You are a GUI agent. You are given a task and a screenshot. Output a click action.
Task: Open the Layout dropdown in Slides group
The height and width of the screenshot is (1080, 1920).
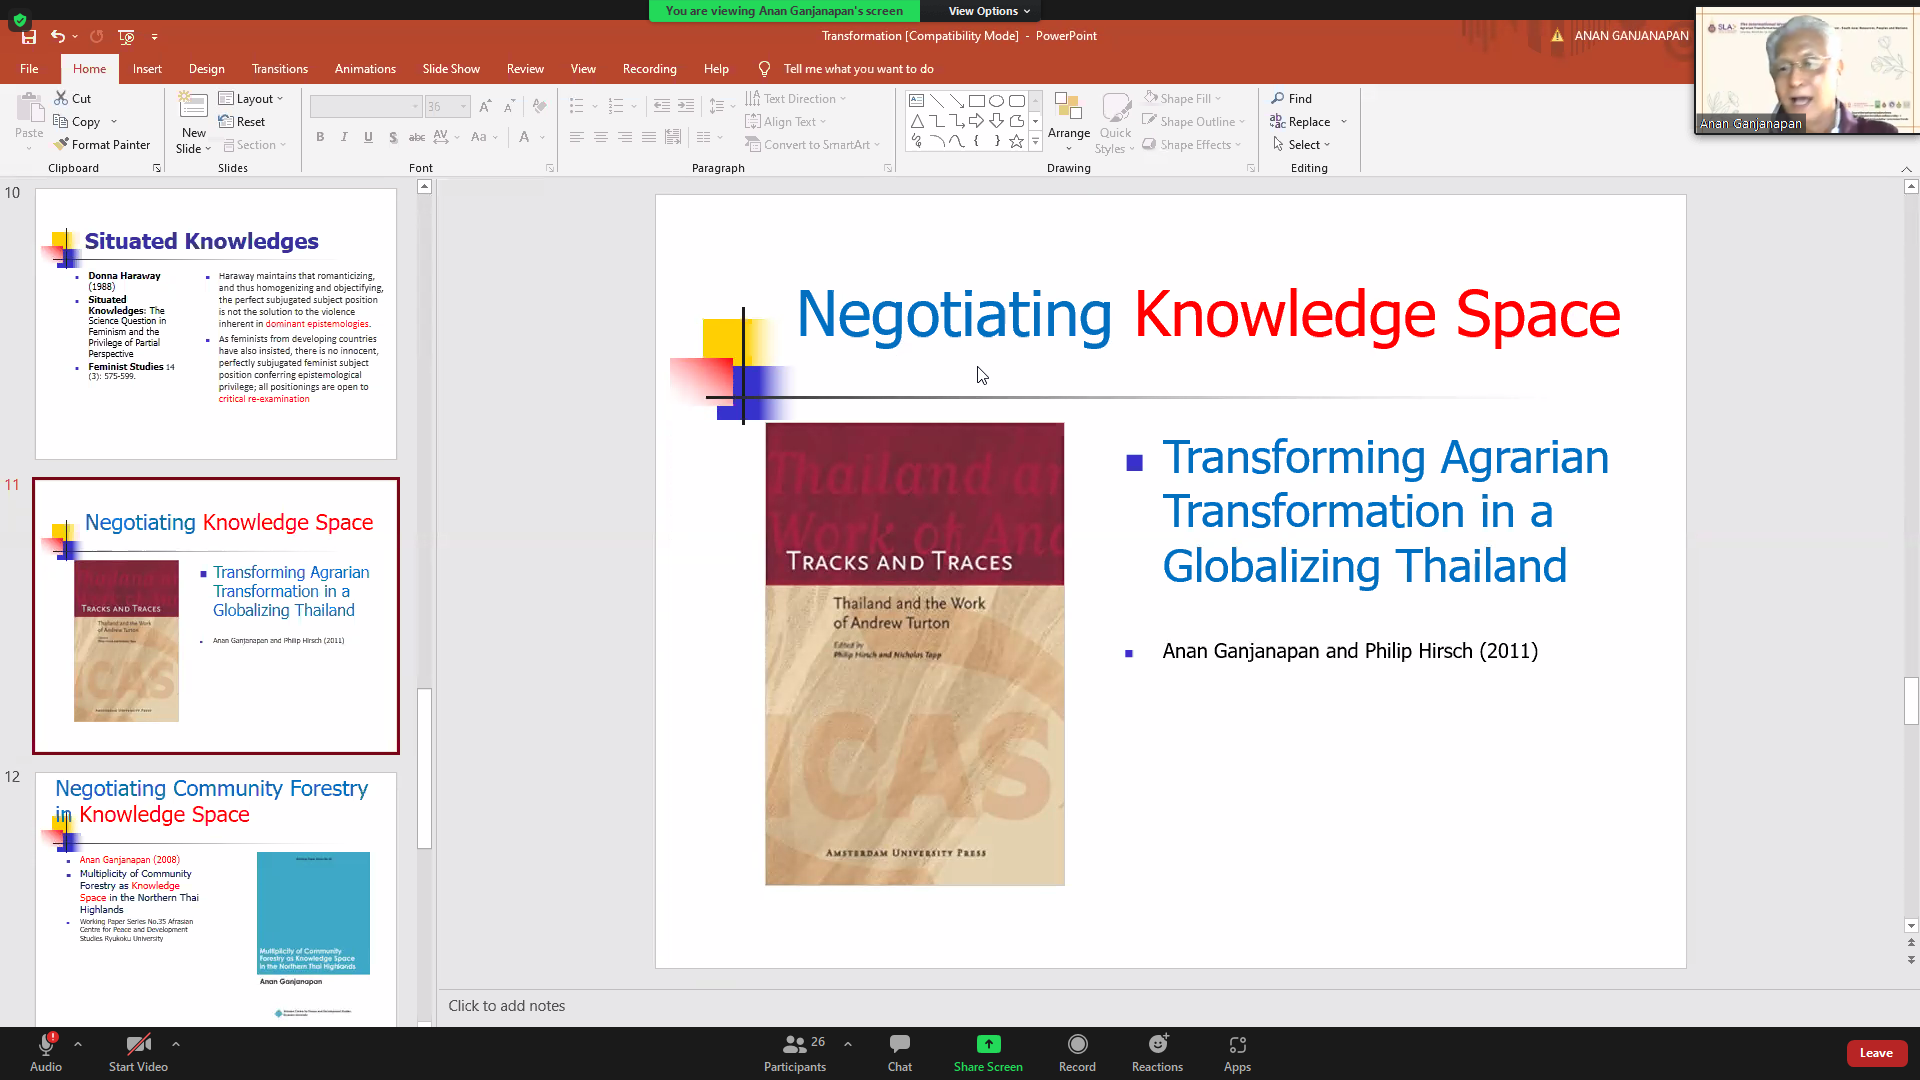pyautogui.click(x=253, y=99)
